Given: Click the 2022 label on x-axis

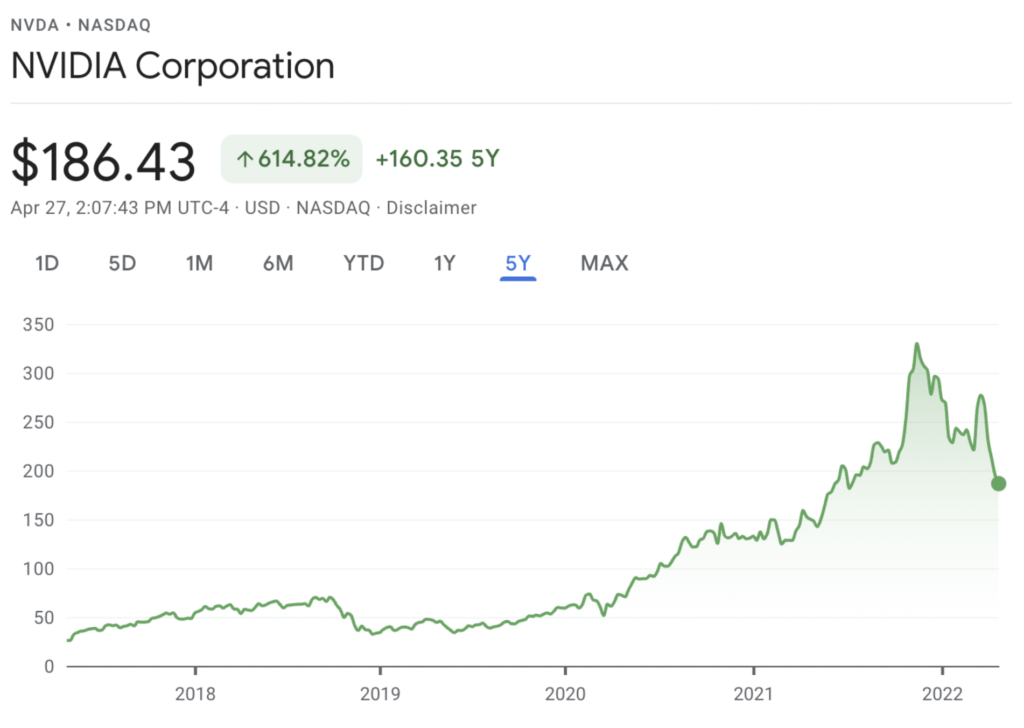Looking at the screenshot, I should (x=944, y=695).
